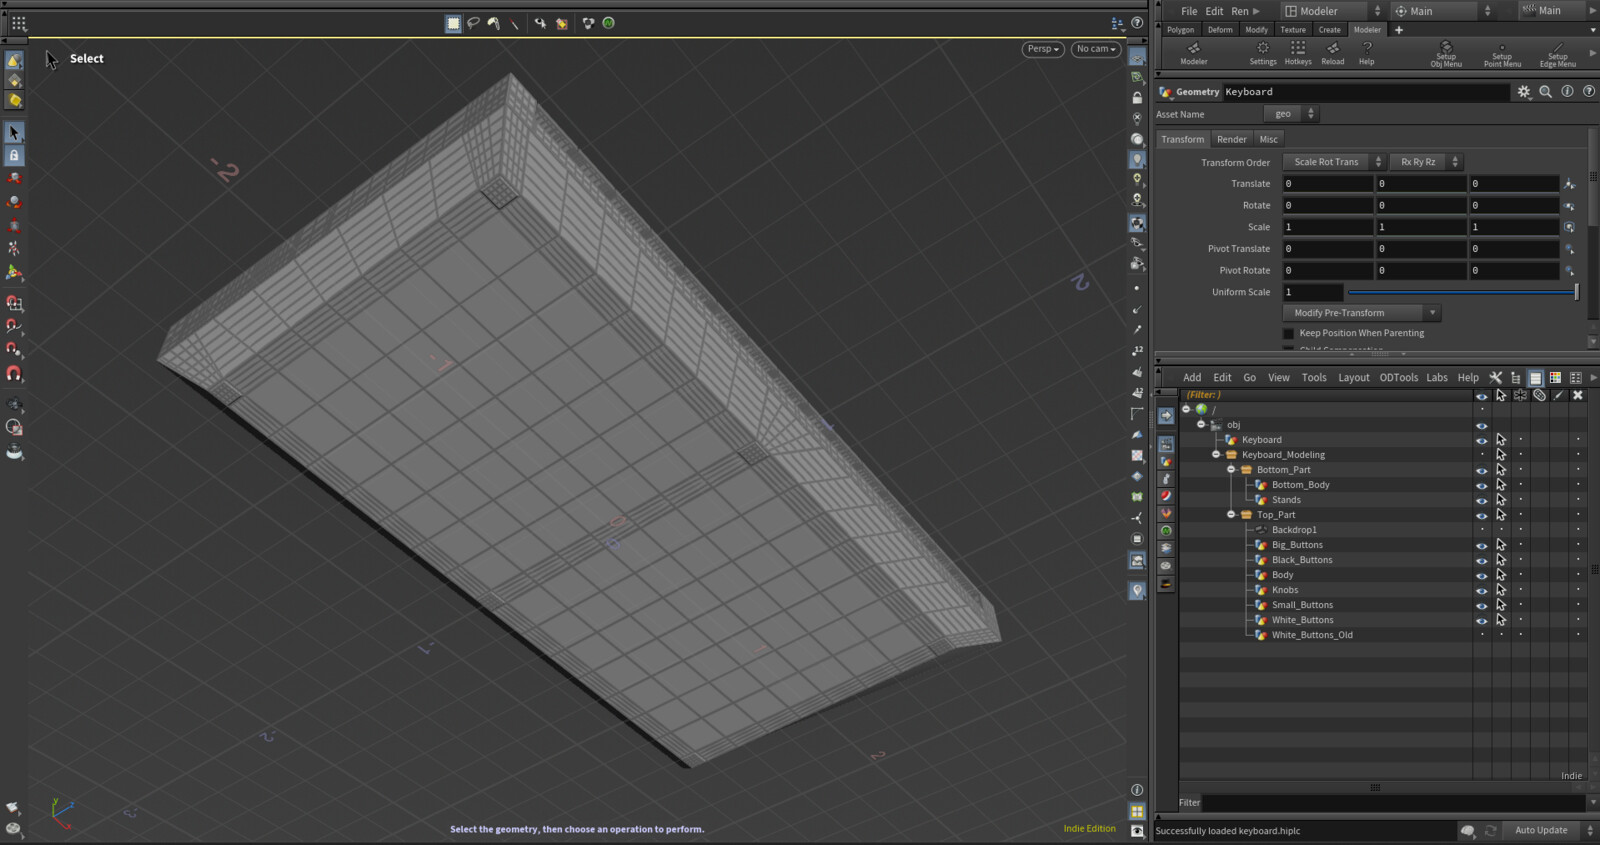Click the Translate X value field

(x=1327, y=184)
